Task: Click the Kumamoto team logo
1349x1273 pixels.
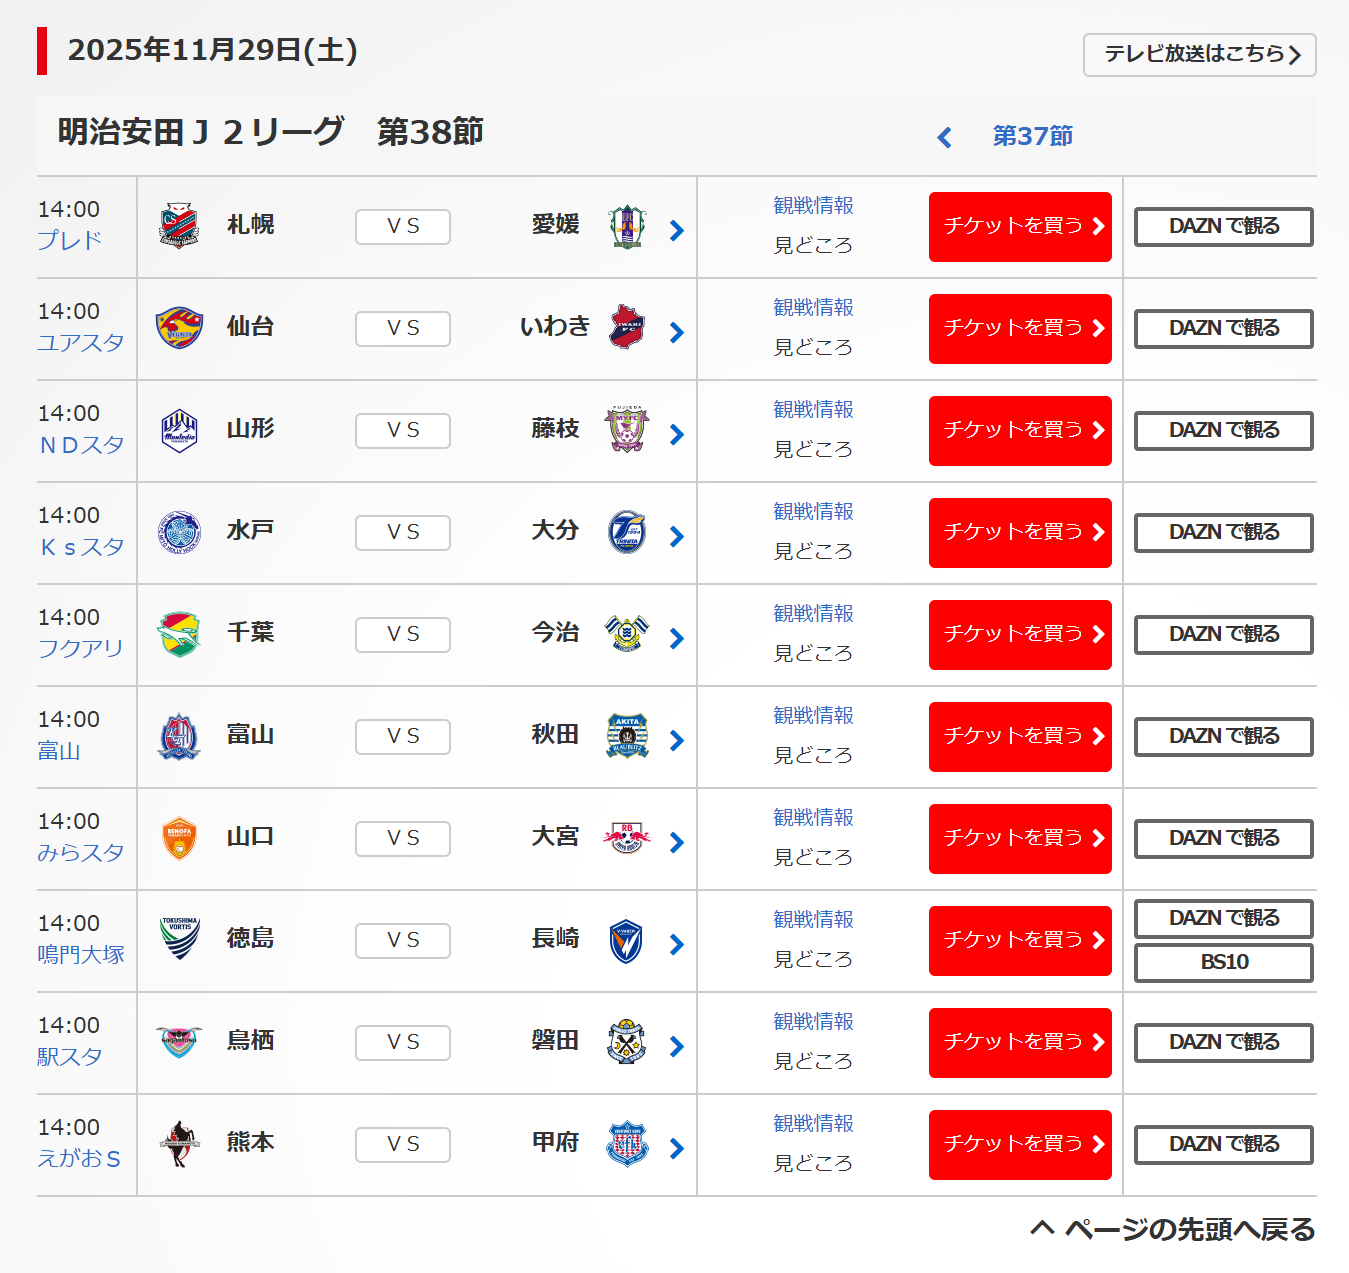Action: coord(180,1143)
